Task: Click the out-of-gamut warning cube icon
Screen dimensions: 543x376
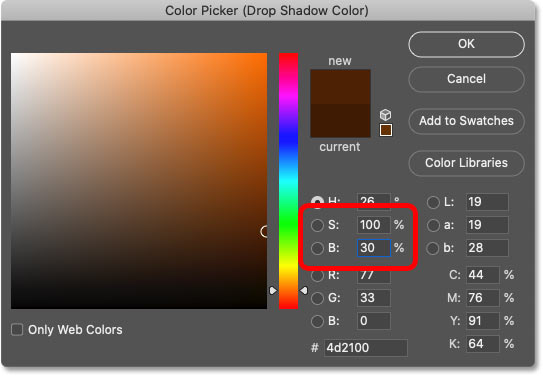Action: (x=385, y=115)
